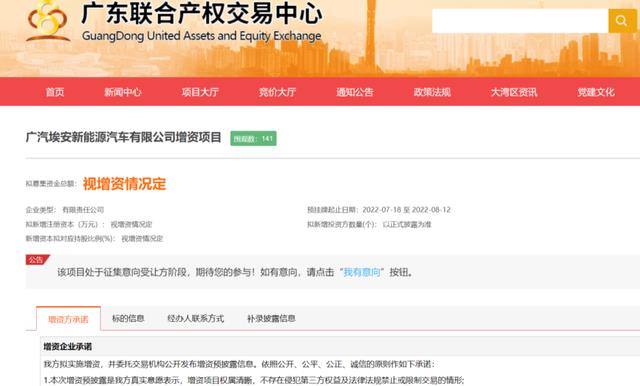Open the 项目大厅 nav item
The image size is (640, 386).
pyautogui.click(x=200, y=92)
